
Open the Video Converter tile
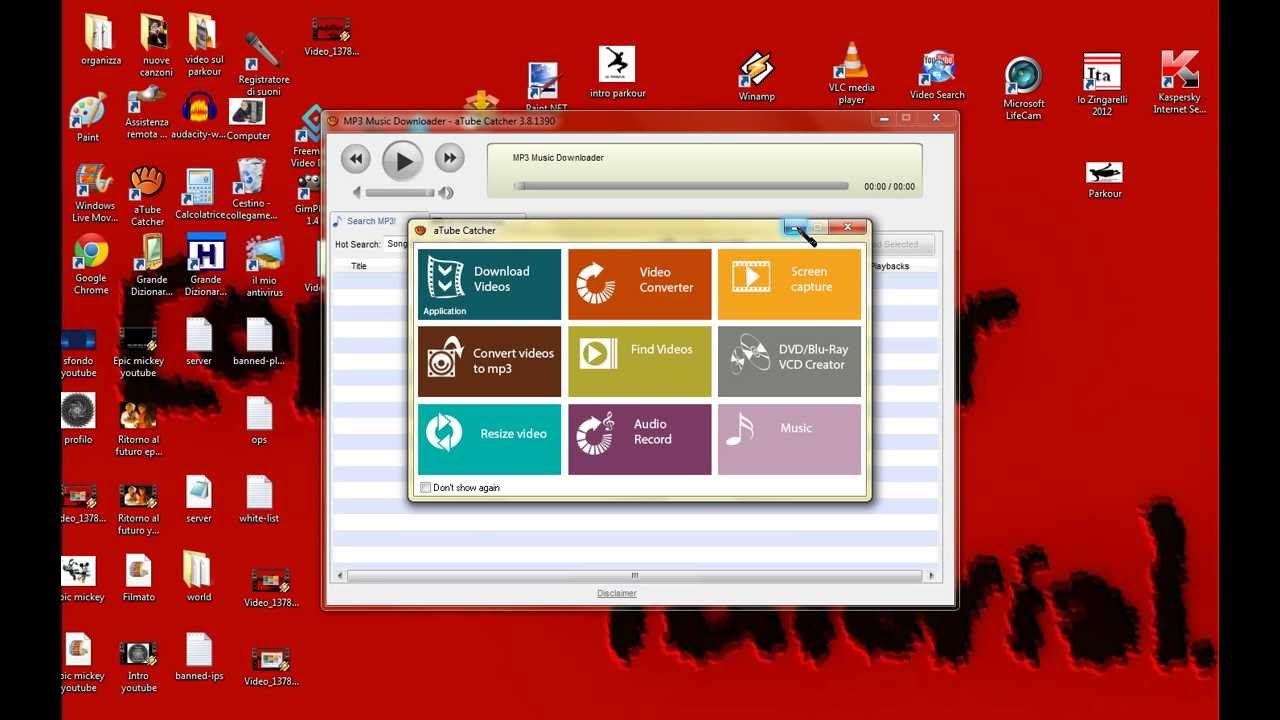tap(640, 285)
